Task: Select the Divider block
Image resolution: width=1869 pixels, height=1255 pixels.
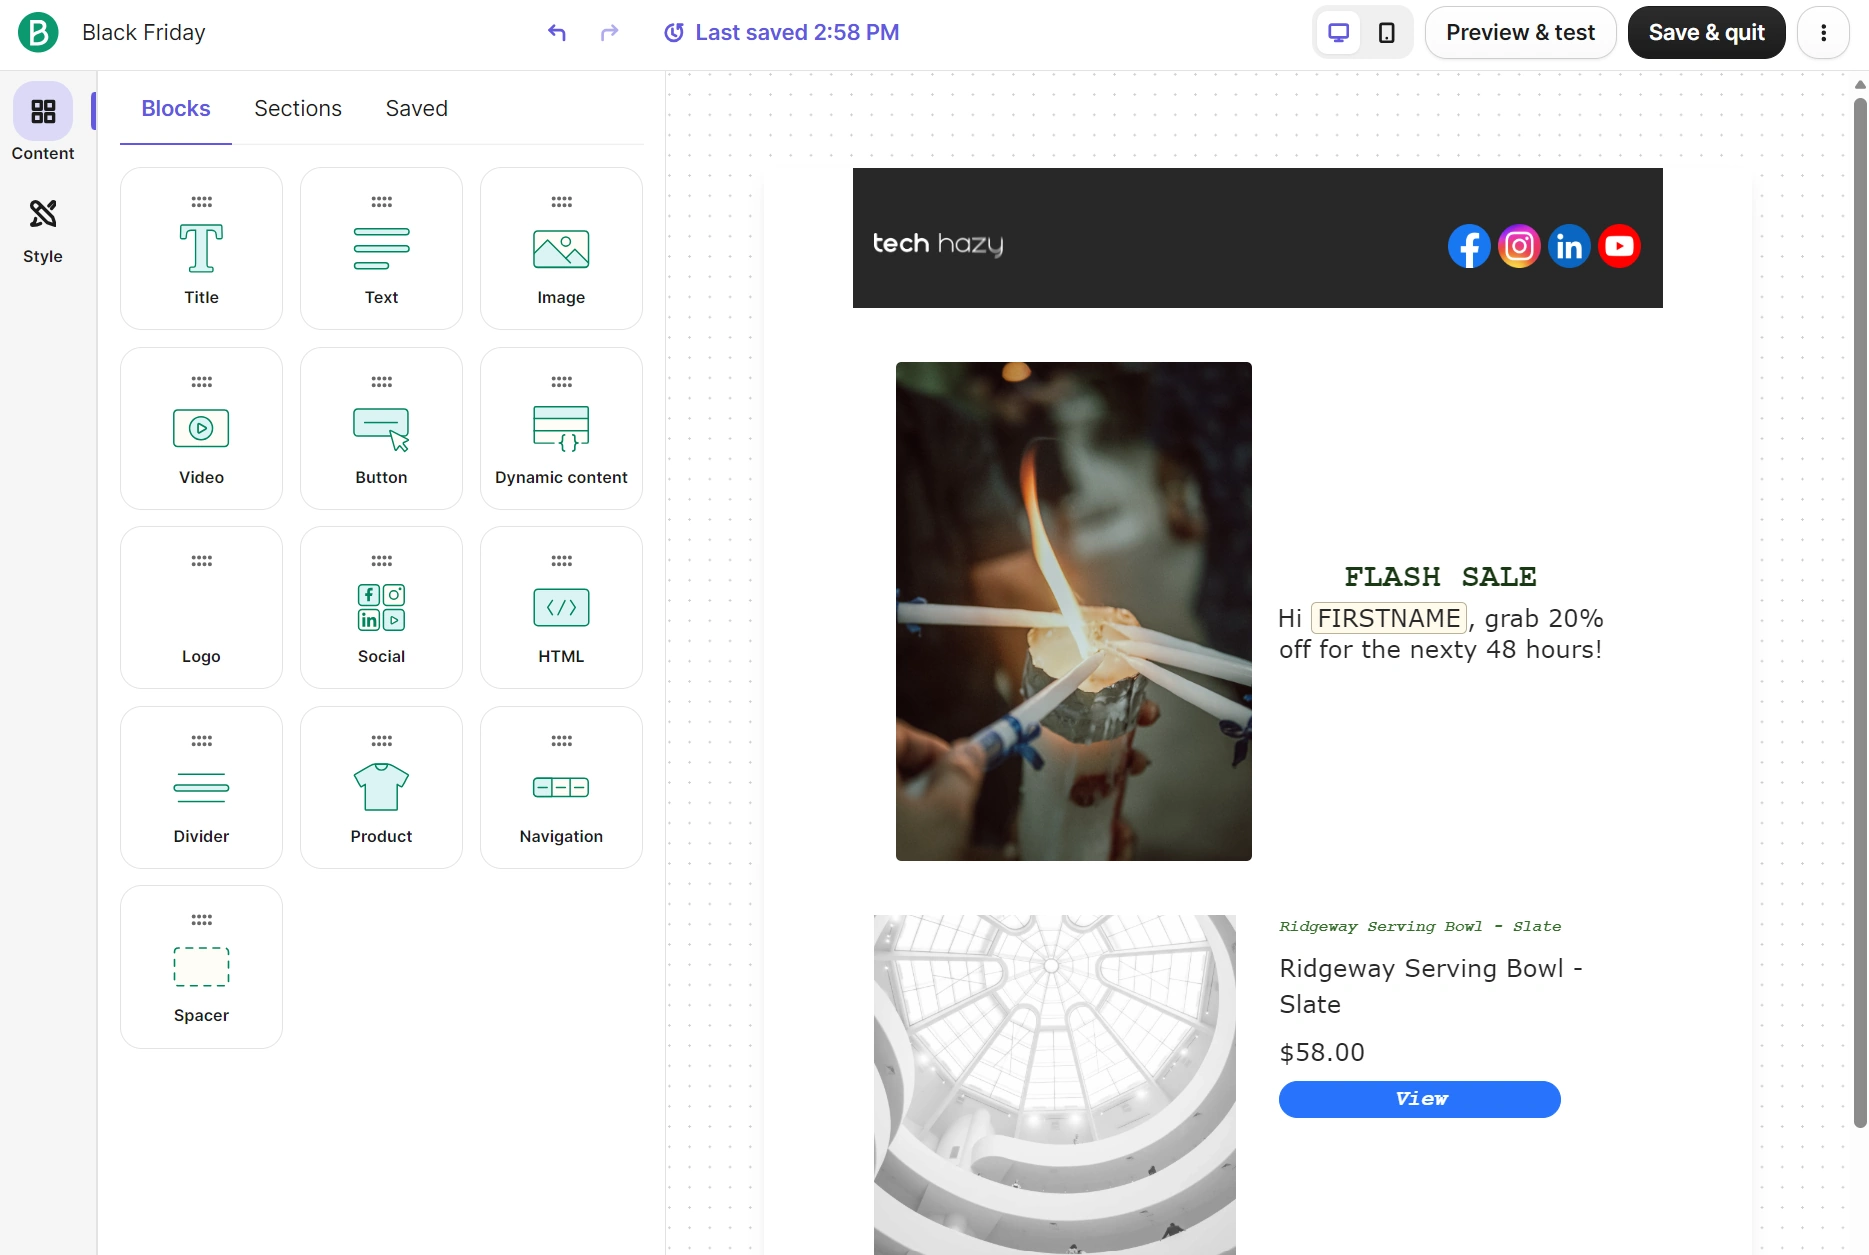Action: (201, 787)
